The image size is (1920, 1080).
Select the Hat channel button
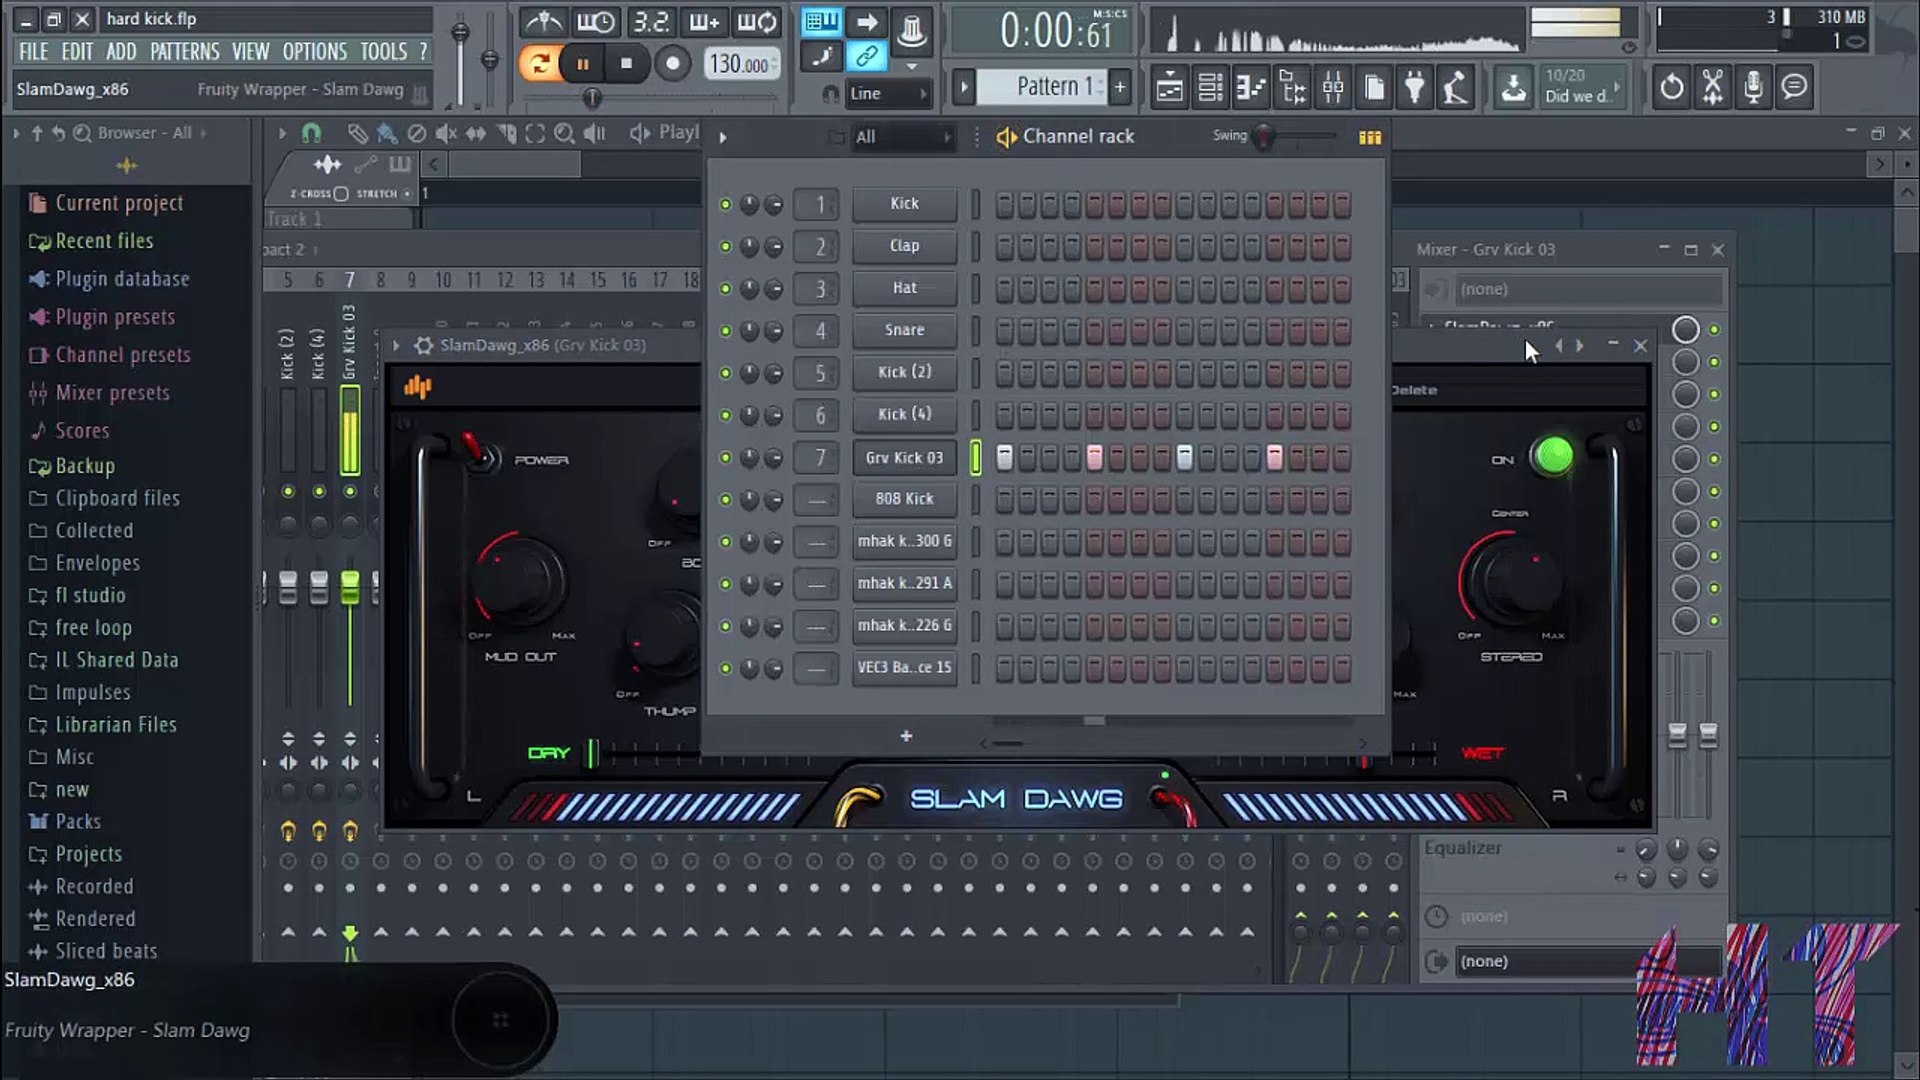pyautogui.click(x=904, y=288)
